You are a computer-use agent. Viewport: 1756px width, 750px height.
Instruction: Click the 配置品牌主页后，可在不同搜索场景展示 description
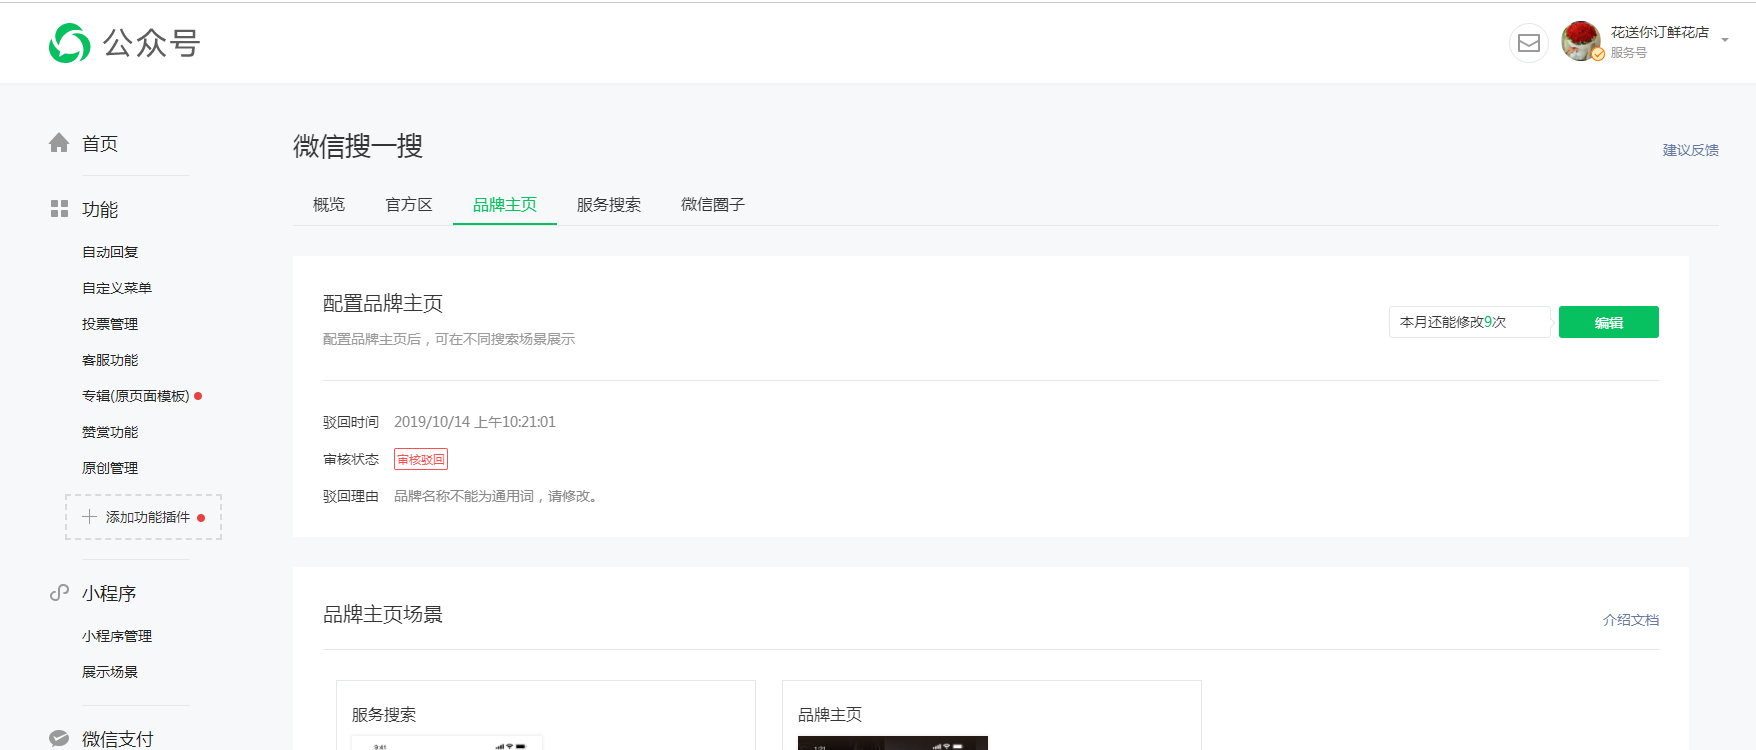click(449, 339)
